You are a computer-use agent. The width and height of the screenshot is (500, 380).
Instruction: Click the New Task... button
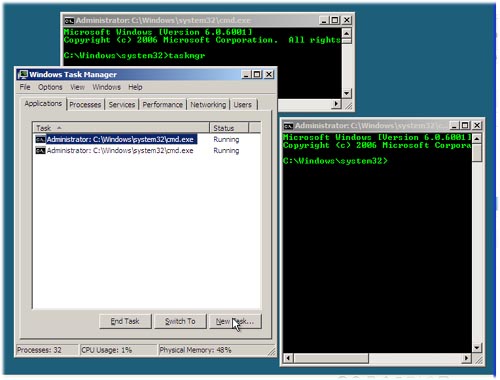click(x=235, y=321)
